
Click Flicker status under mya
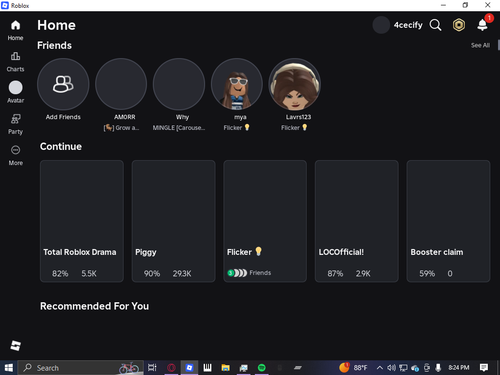pyautogui.click(x=237, y=128)
